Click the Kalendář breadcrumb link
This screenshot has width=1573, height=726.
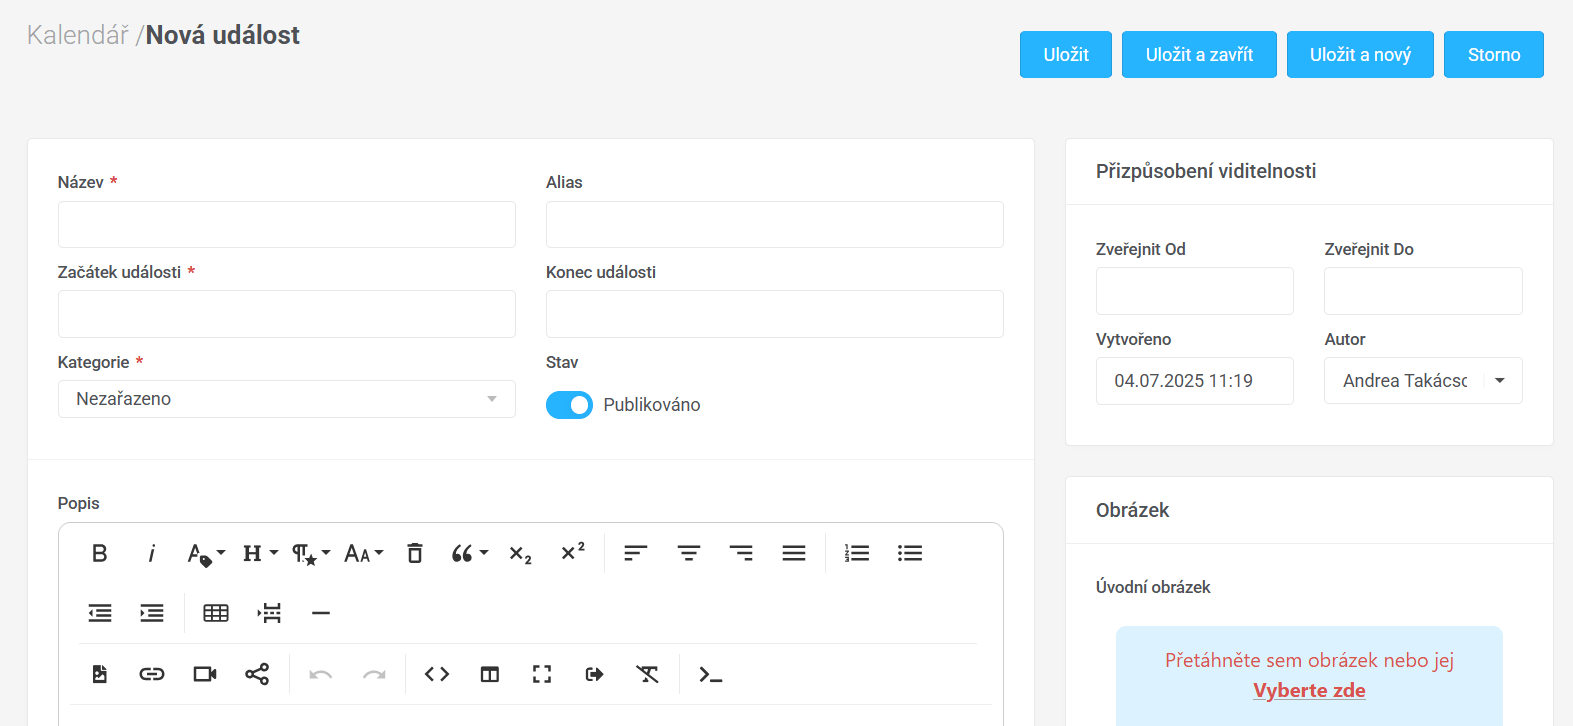pos(78,35)
